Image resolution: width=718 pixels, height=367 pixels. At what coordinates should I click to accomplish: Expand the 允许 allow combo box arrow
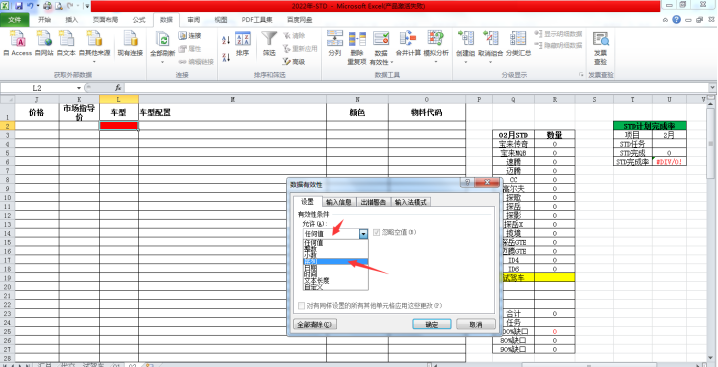(x=363, y=234)
